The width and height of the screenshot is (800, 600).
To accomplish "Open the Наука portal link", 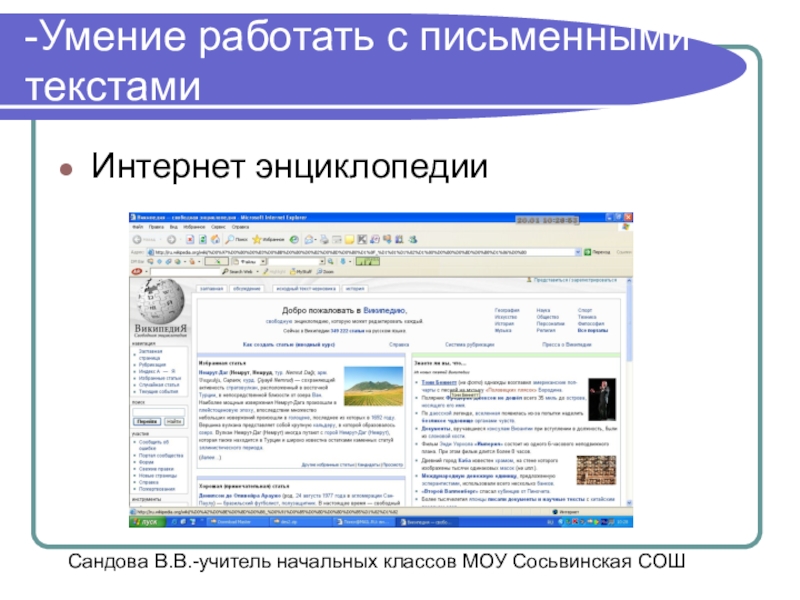I will tap(543, 310).
